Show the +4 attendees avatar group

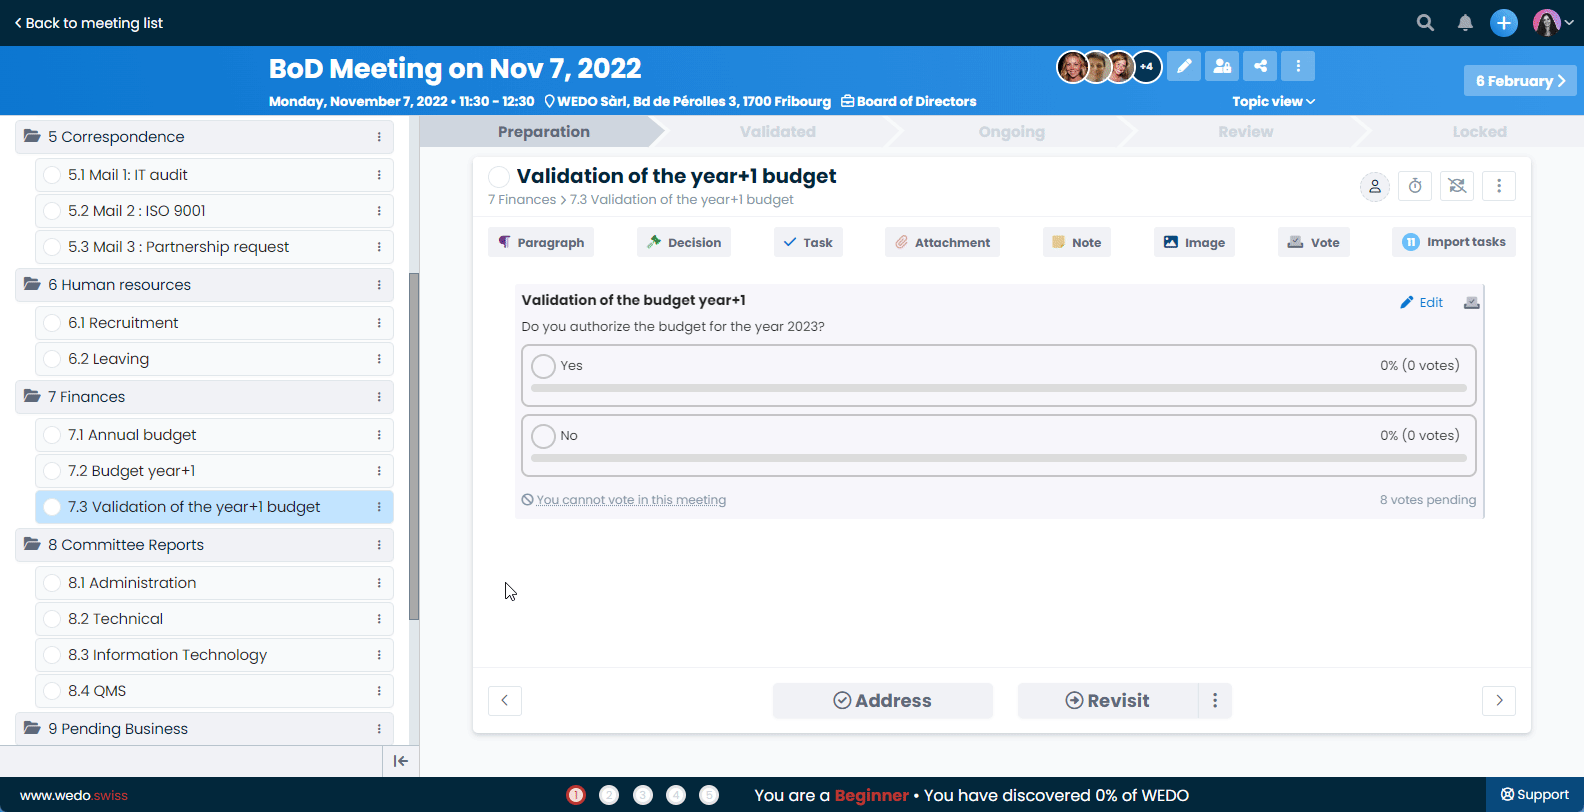tap(1147, 67)
